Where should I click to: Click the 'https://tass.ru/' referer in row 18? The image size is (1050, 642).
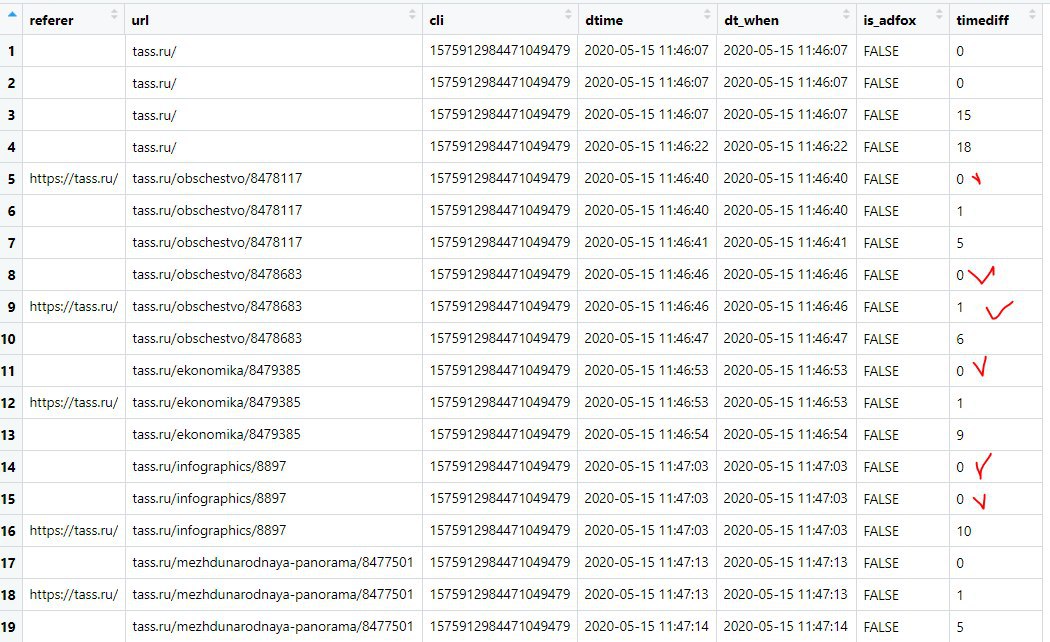[x=74, y=595]
